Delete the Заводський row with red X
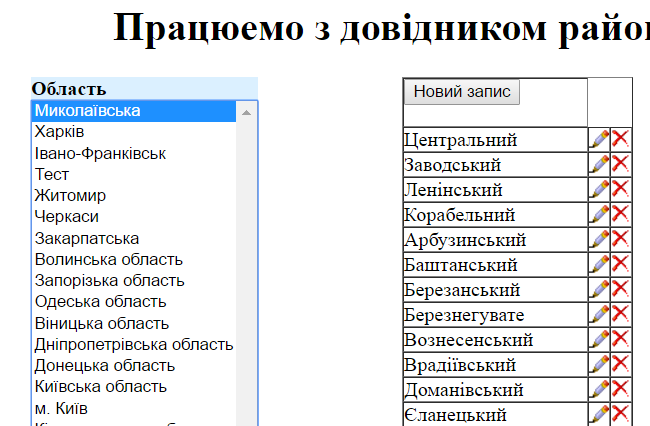The width and height of the screenshot is (650, 426). coord(620,164)
